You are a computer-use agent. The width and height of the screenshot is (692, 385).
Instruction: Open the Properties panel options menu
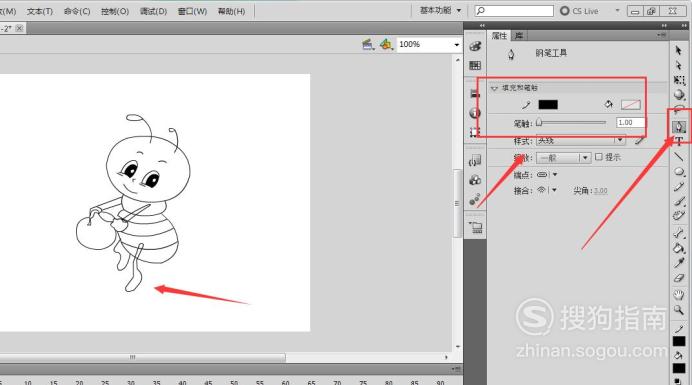pyautogui.click(x=661, y=35)
